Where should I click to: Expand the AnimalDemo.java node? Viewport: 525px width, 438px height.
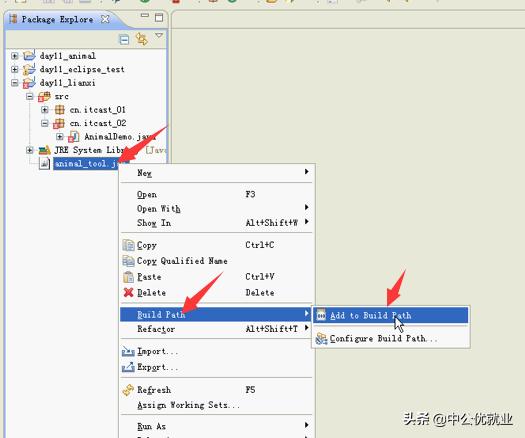point(60,137)
